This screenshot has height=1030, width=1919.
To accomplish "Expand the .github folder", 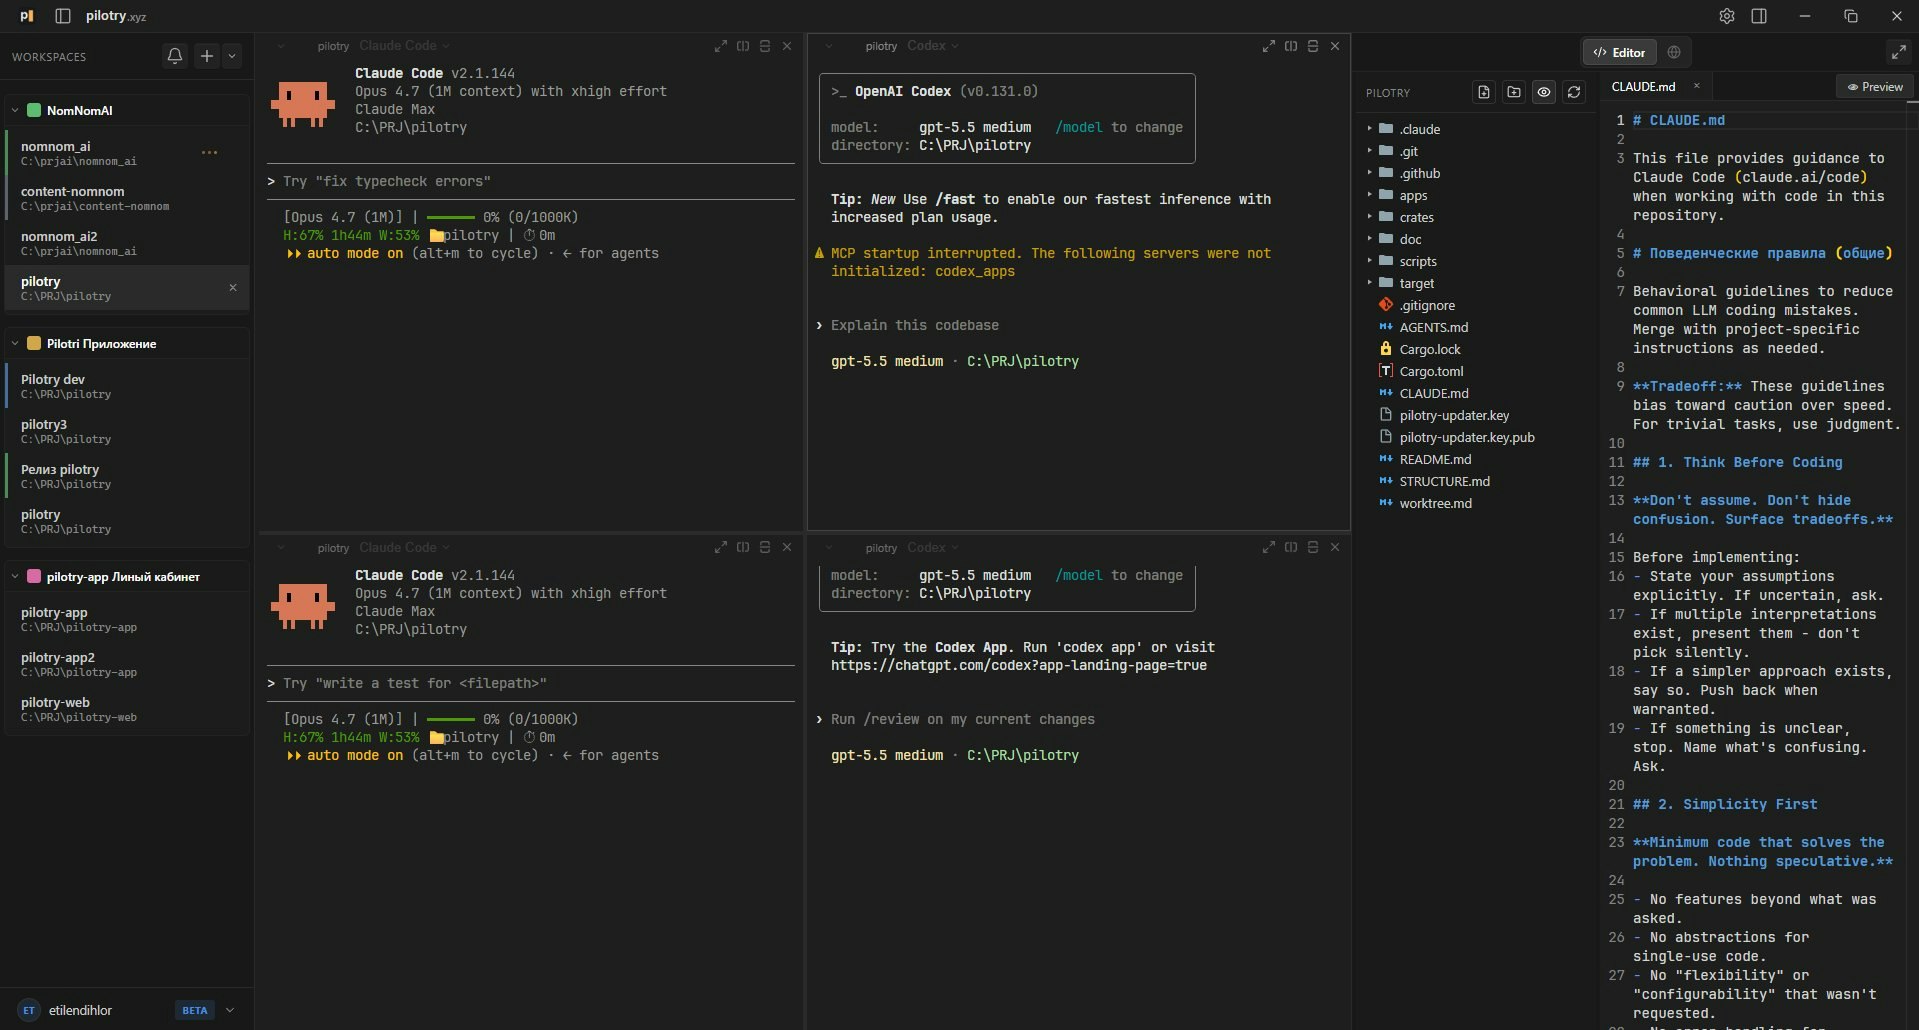I will pyautogui.click(x=1370, y=173).
